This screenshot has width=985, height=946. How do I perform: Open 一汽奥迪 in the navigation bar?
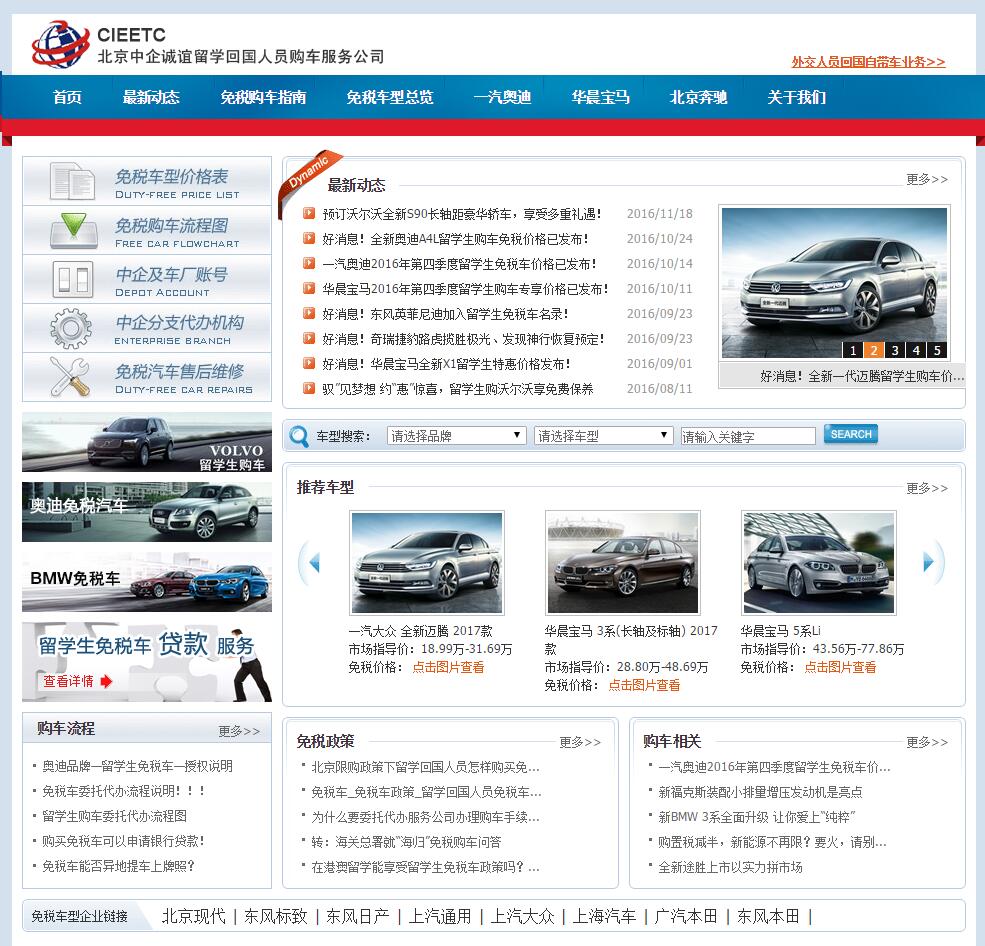503,97
